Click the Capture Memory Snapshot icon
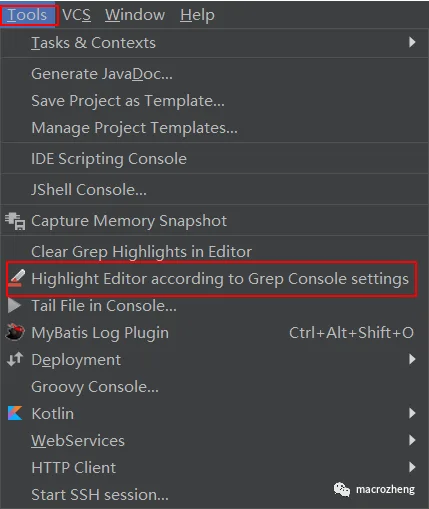 (x=15, y=221)
